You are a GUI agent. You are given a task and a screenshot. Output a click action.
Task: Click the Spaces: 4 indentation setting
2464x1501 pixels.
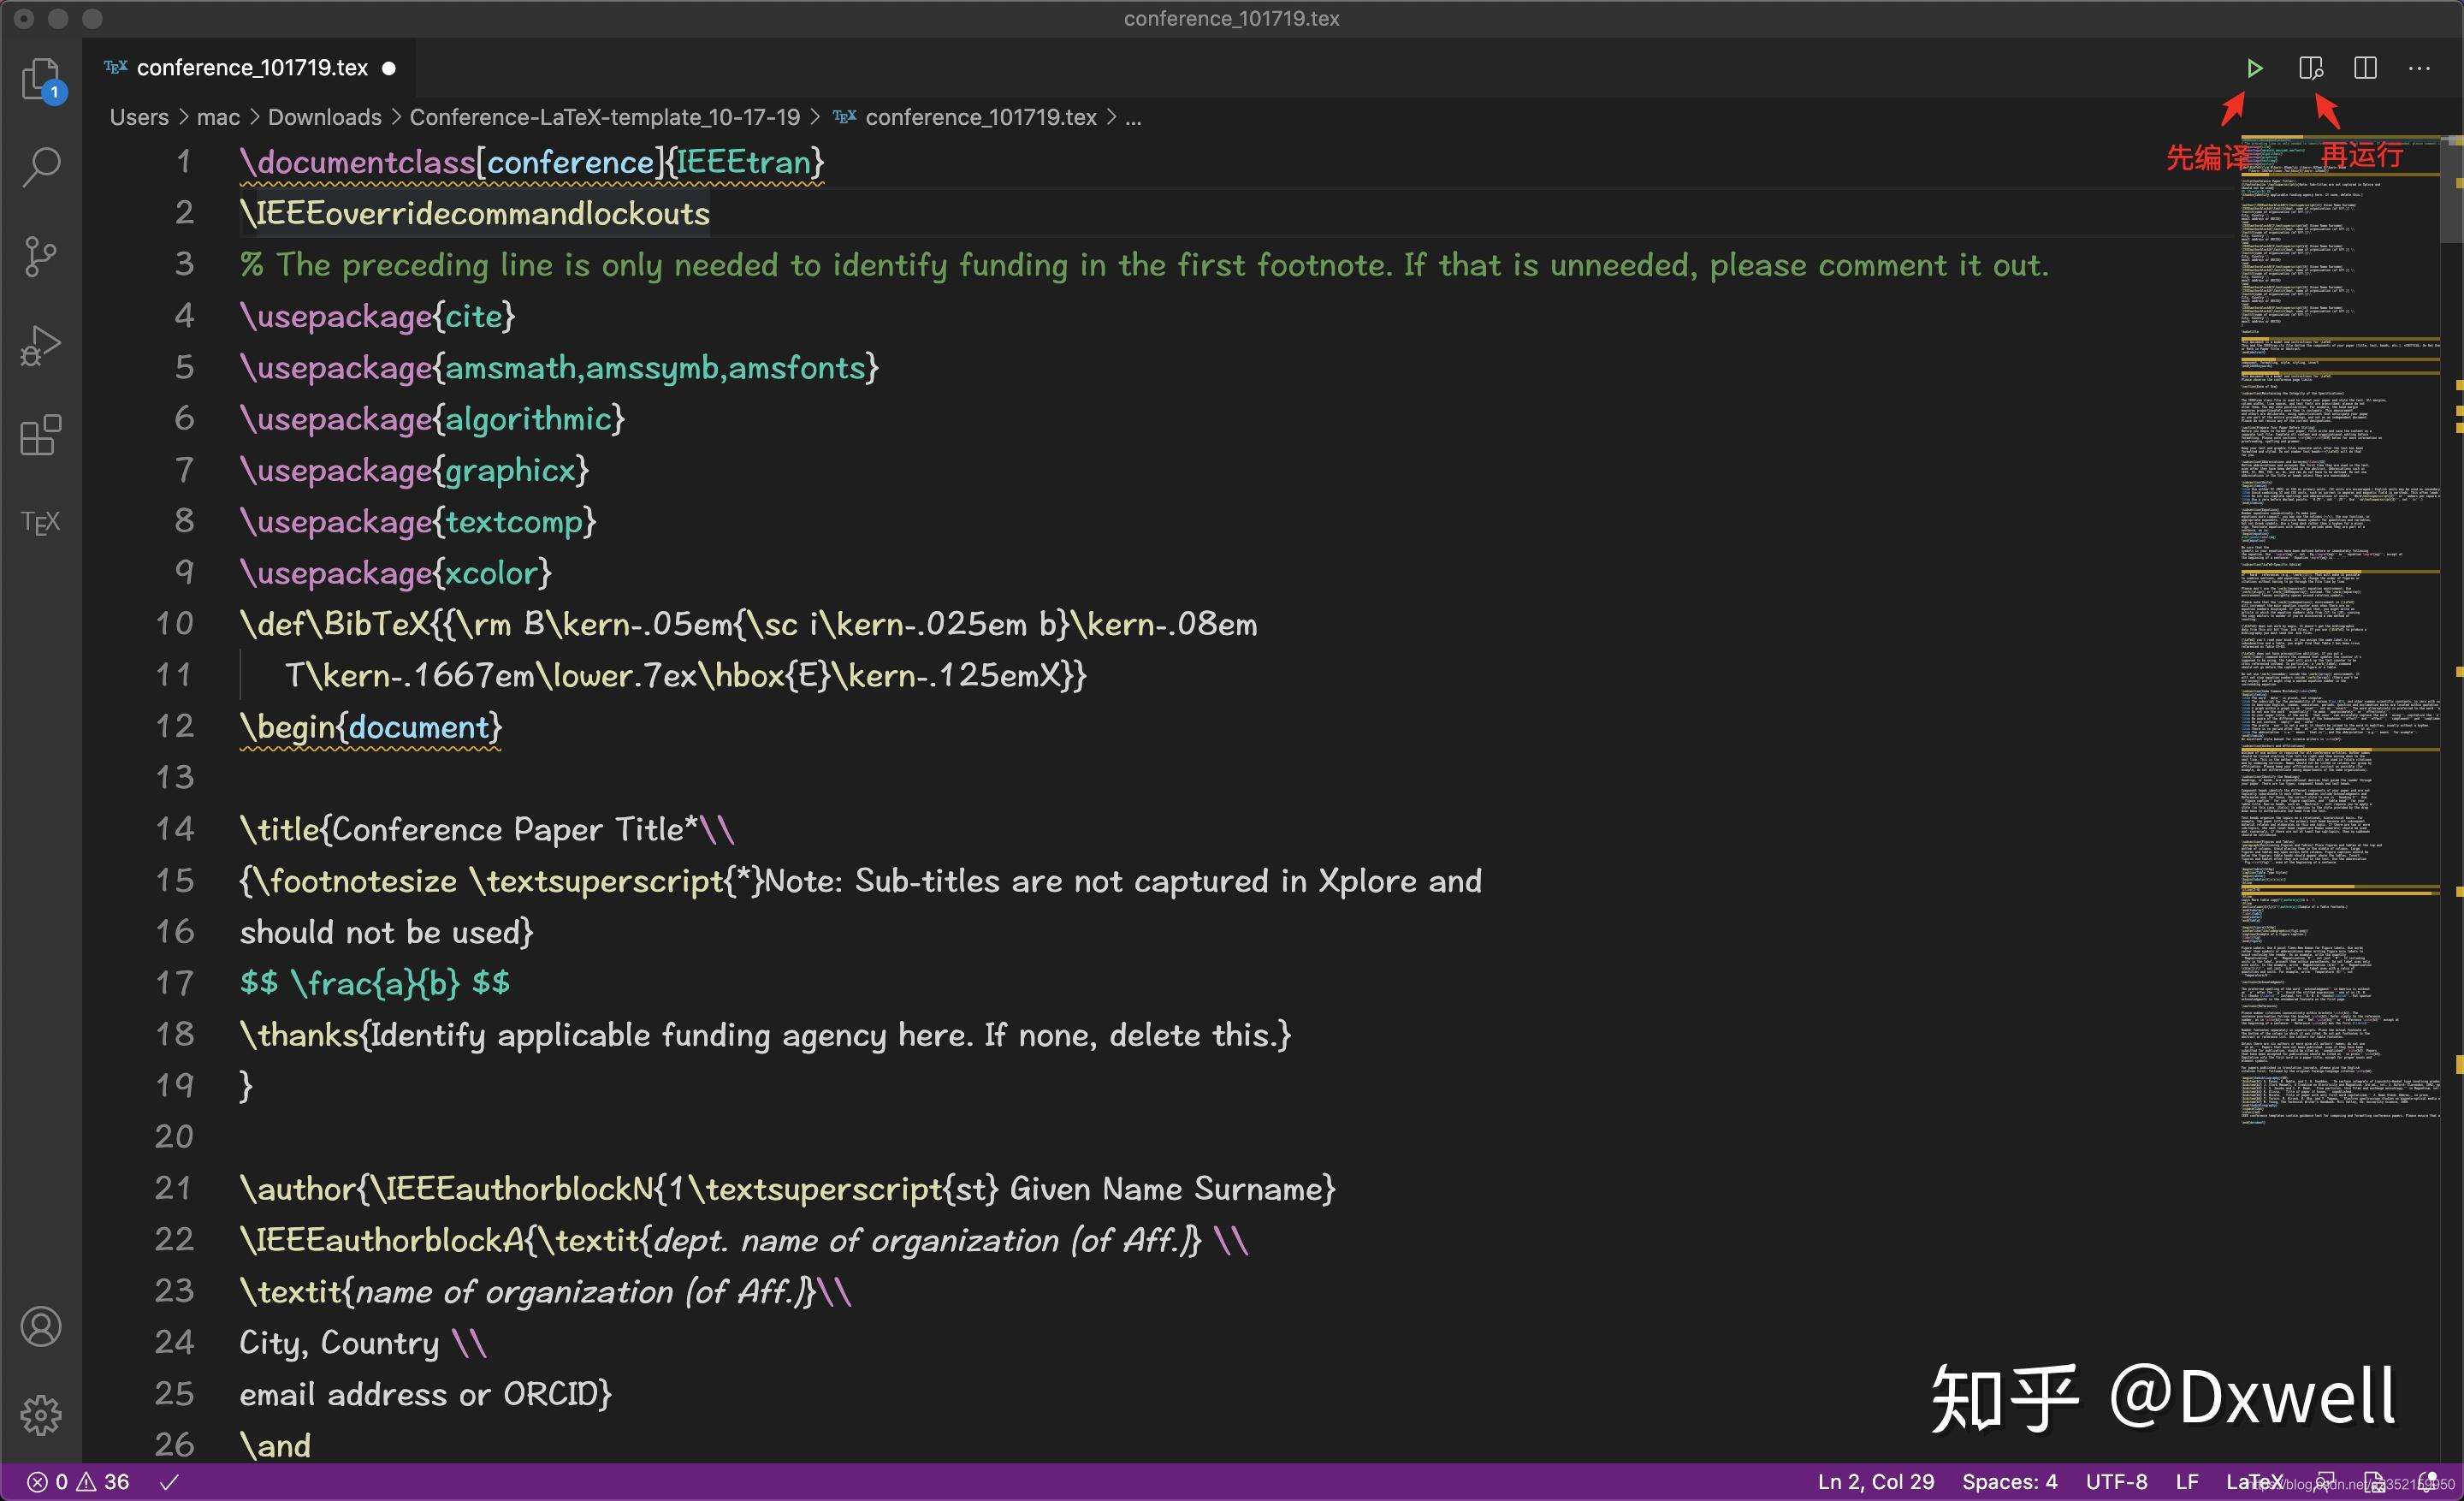coord(2009,1482)
